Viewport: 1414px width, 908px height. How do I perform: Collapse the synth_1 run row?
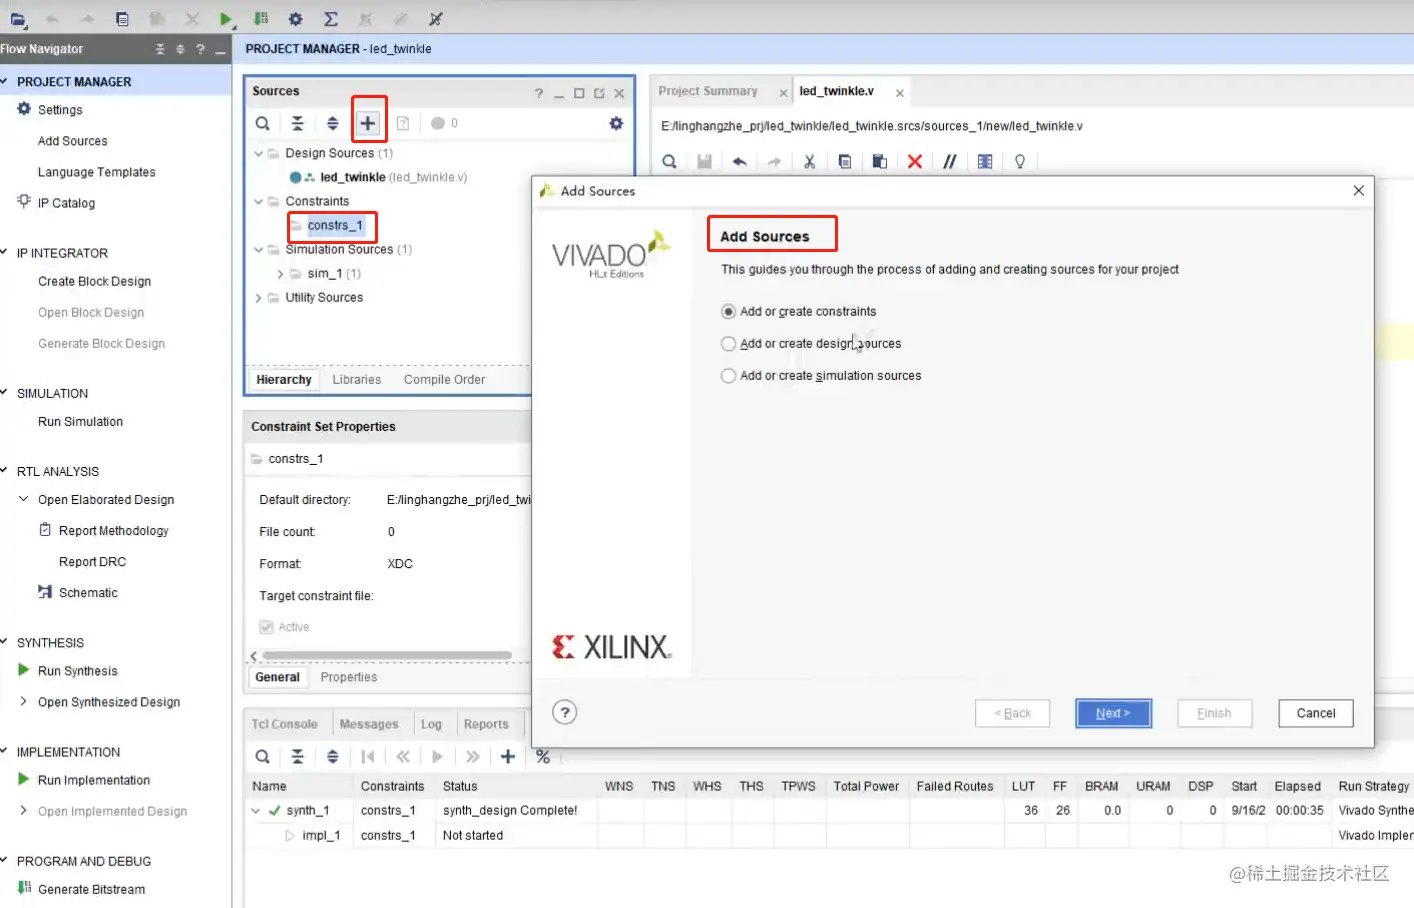256,810
